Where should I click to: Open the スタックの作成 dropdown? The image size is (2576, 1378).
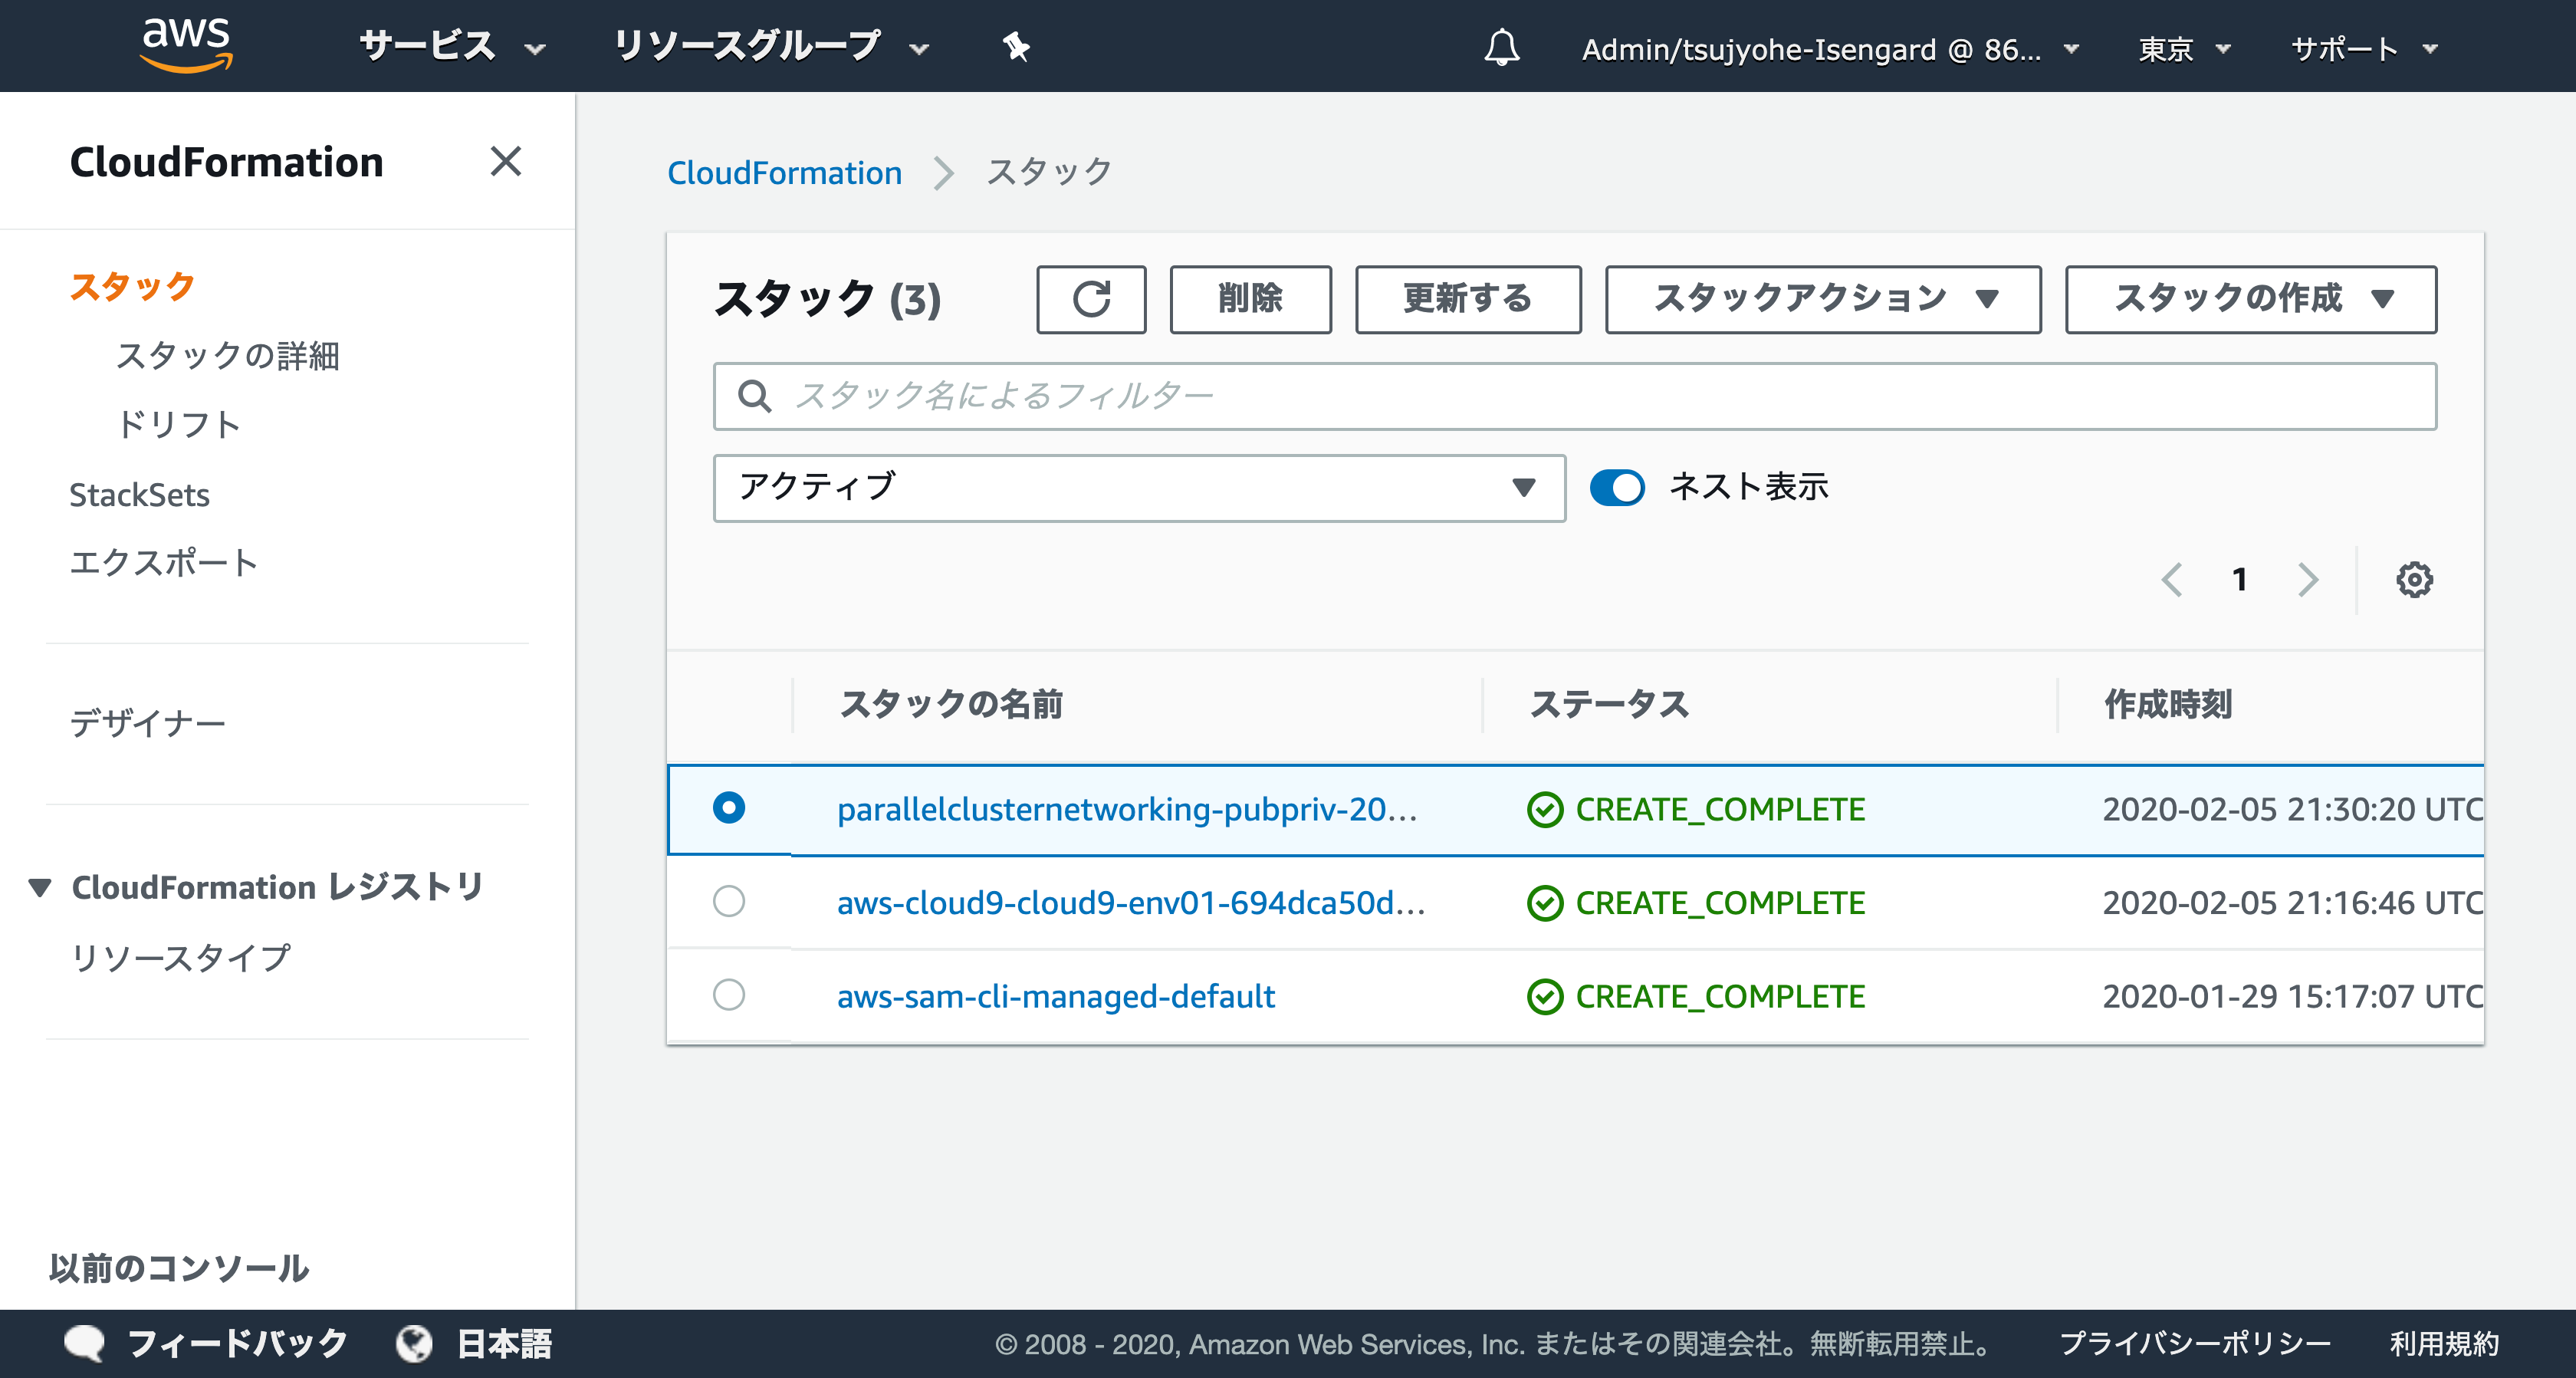(x=2251, y=299)
